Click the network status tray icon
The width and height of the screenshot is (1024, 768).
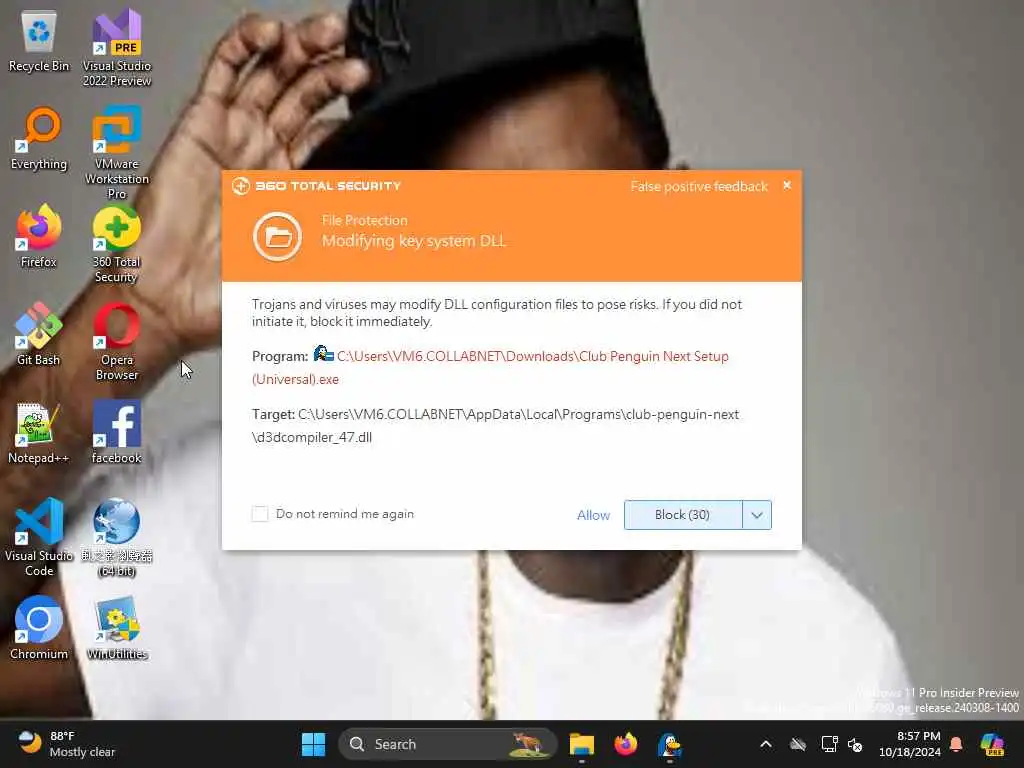click(x=829, y=744)
